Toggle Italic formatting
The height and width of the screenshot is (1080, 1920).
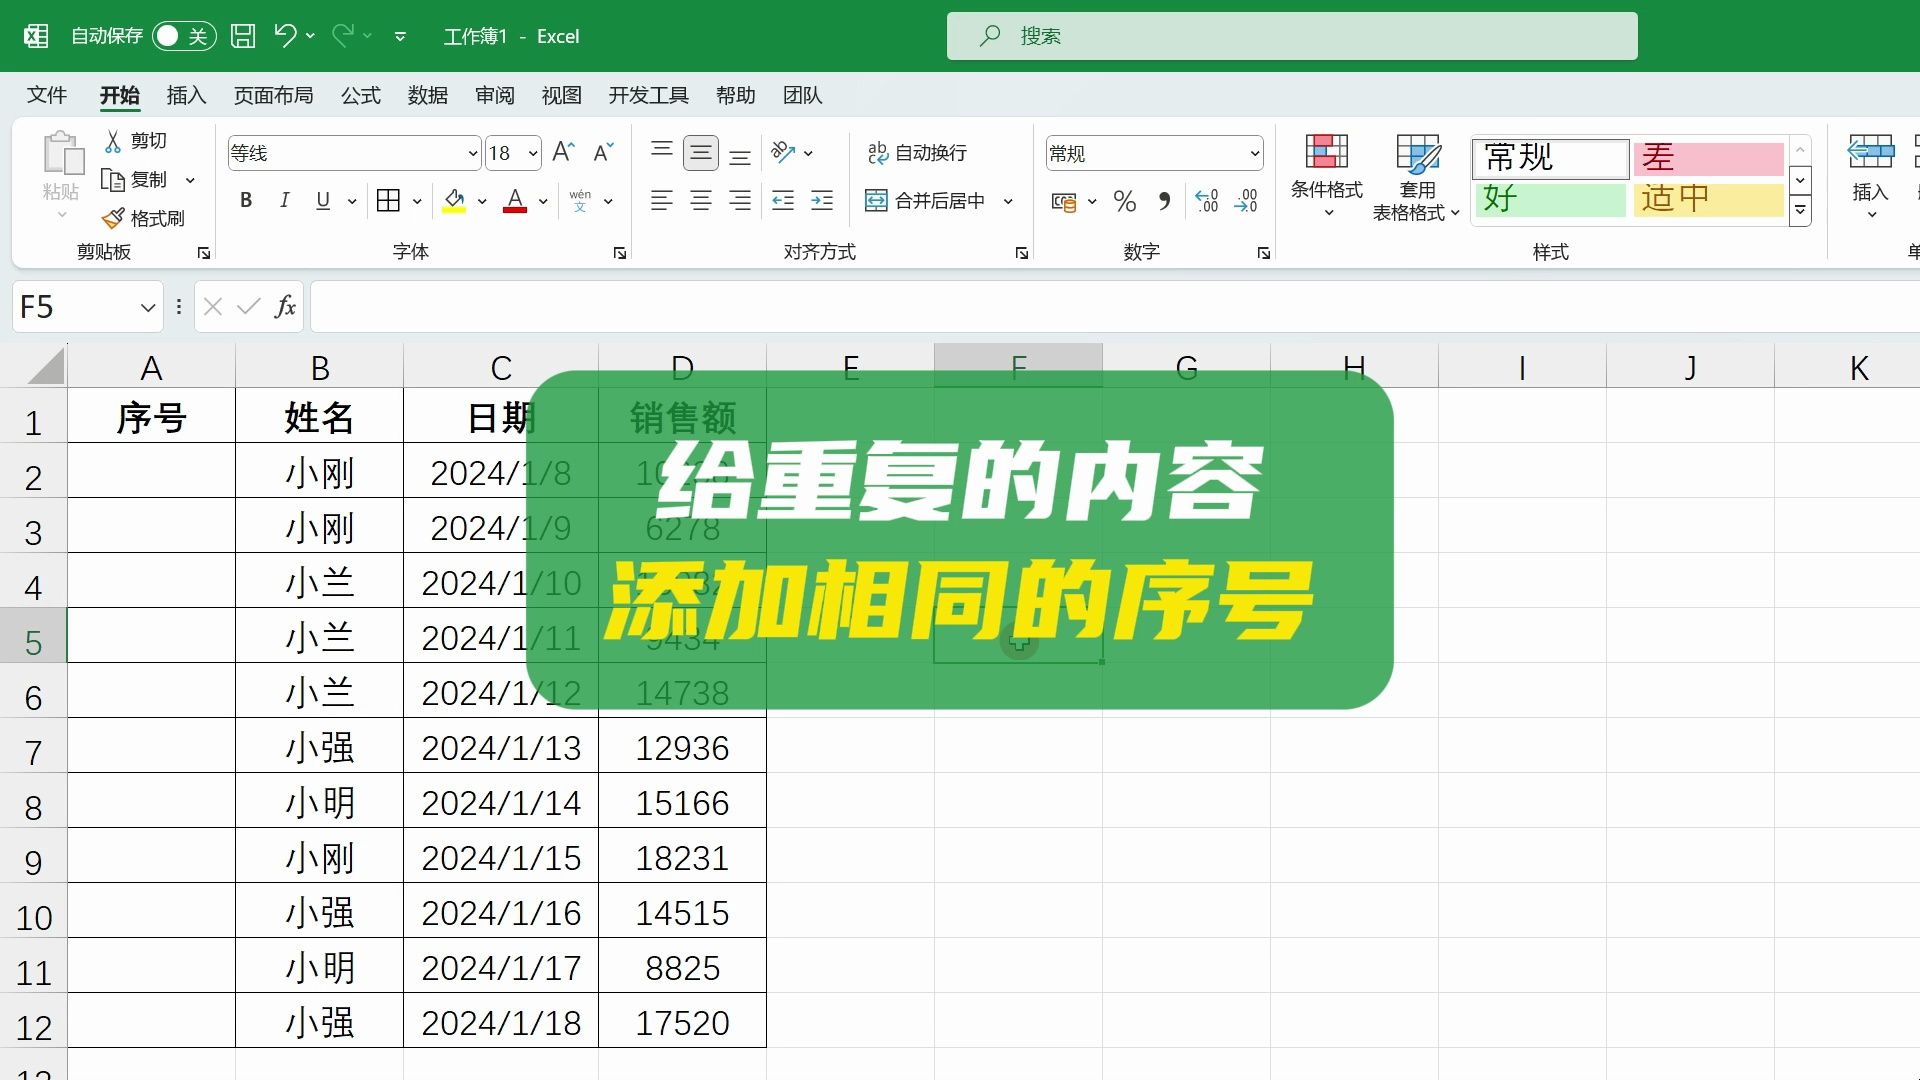pos(284,200)
